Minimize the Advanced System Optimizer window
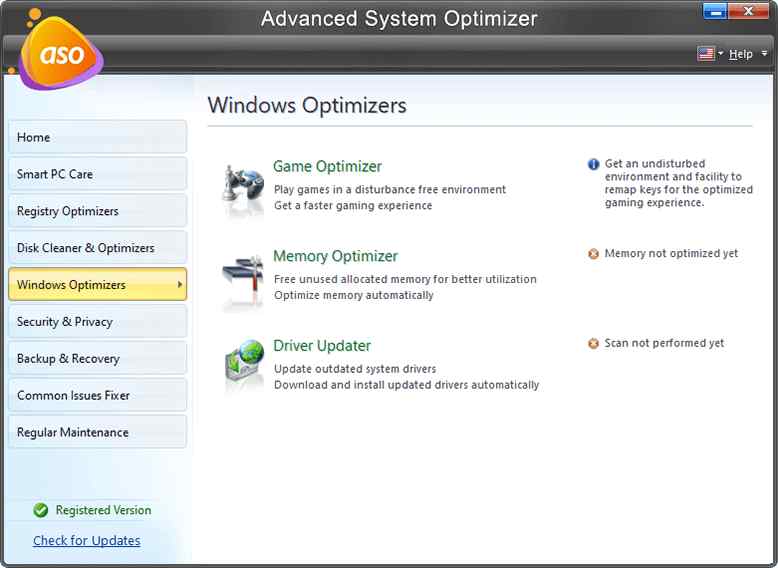Viewport: 778px width, 568px height. (715, 11)
